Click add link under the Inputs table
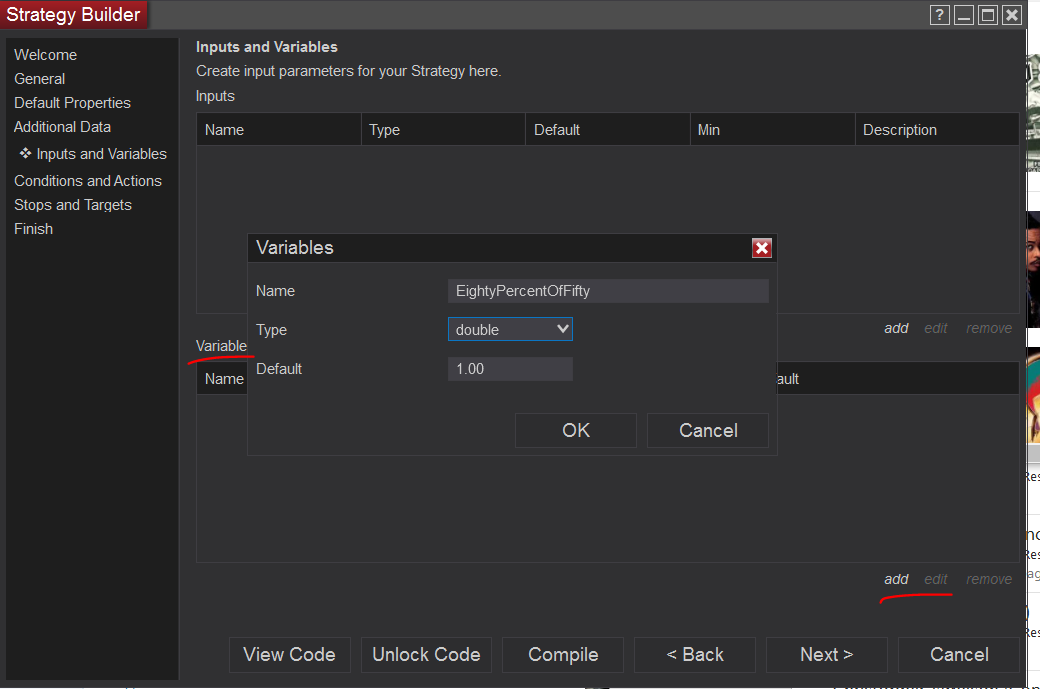 pos(896,328)
